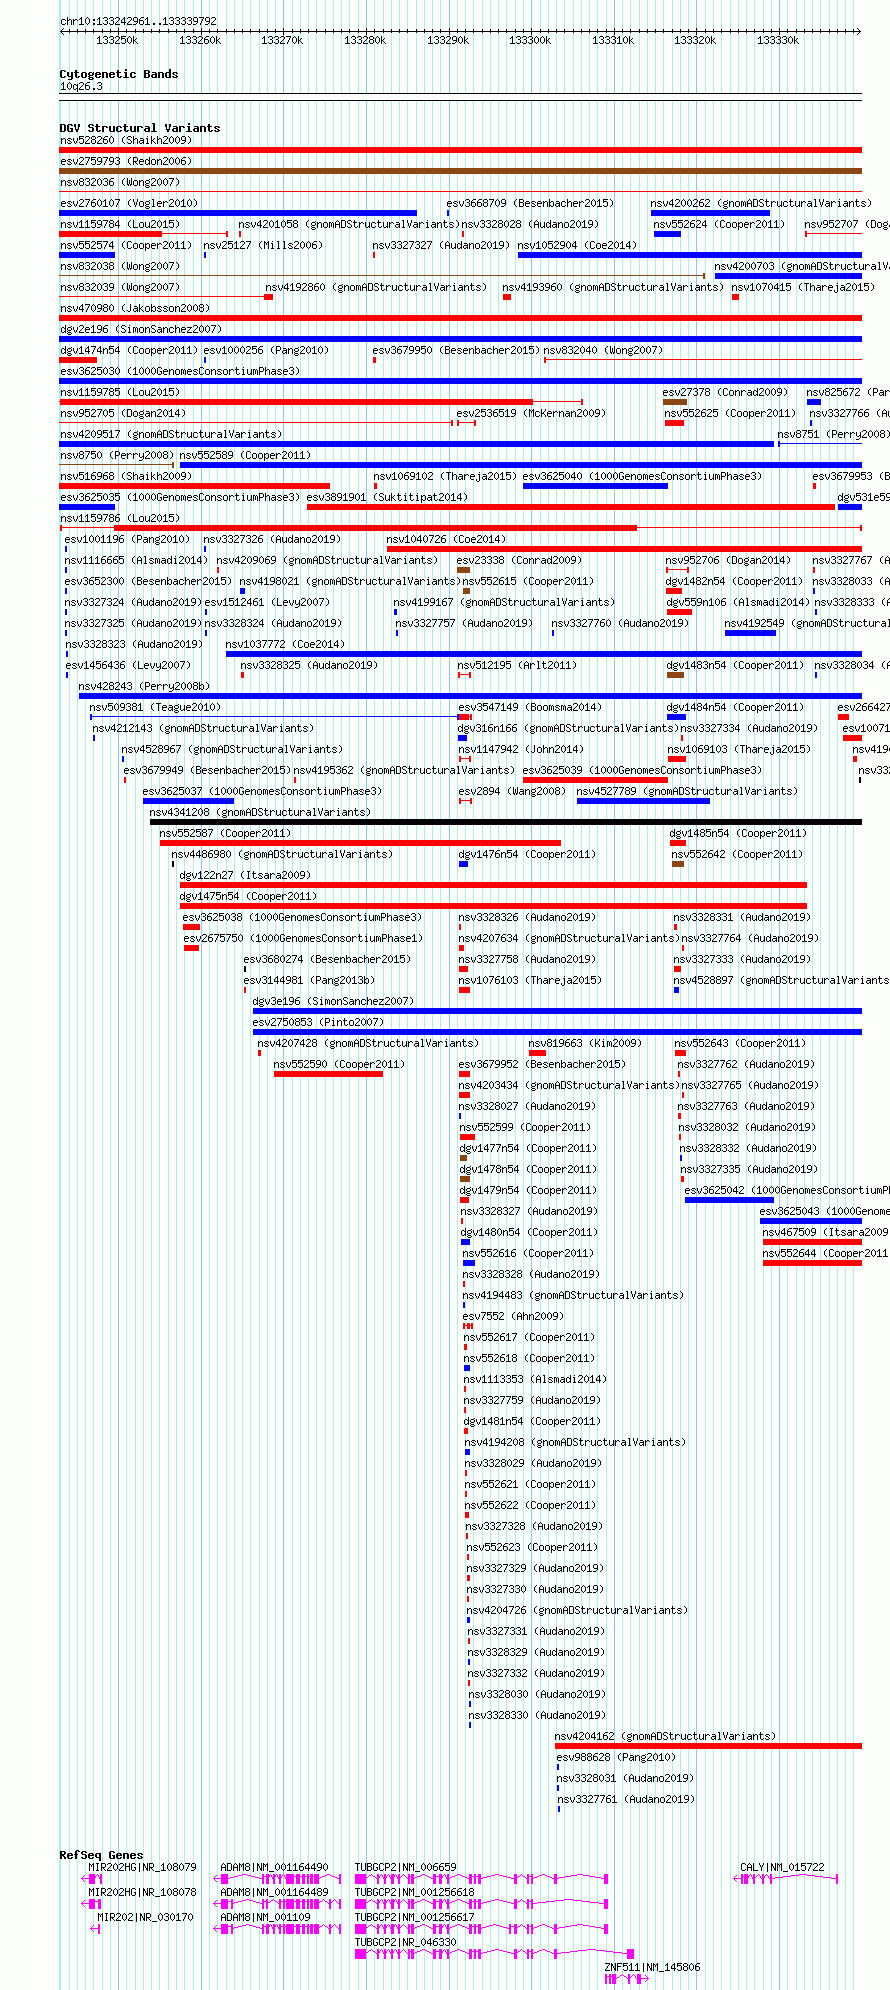Click the ADAM8|NM_001109 transcript label
Screen dimensions: 890x1990
(265, 1917)
